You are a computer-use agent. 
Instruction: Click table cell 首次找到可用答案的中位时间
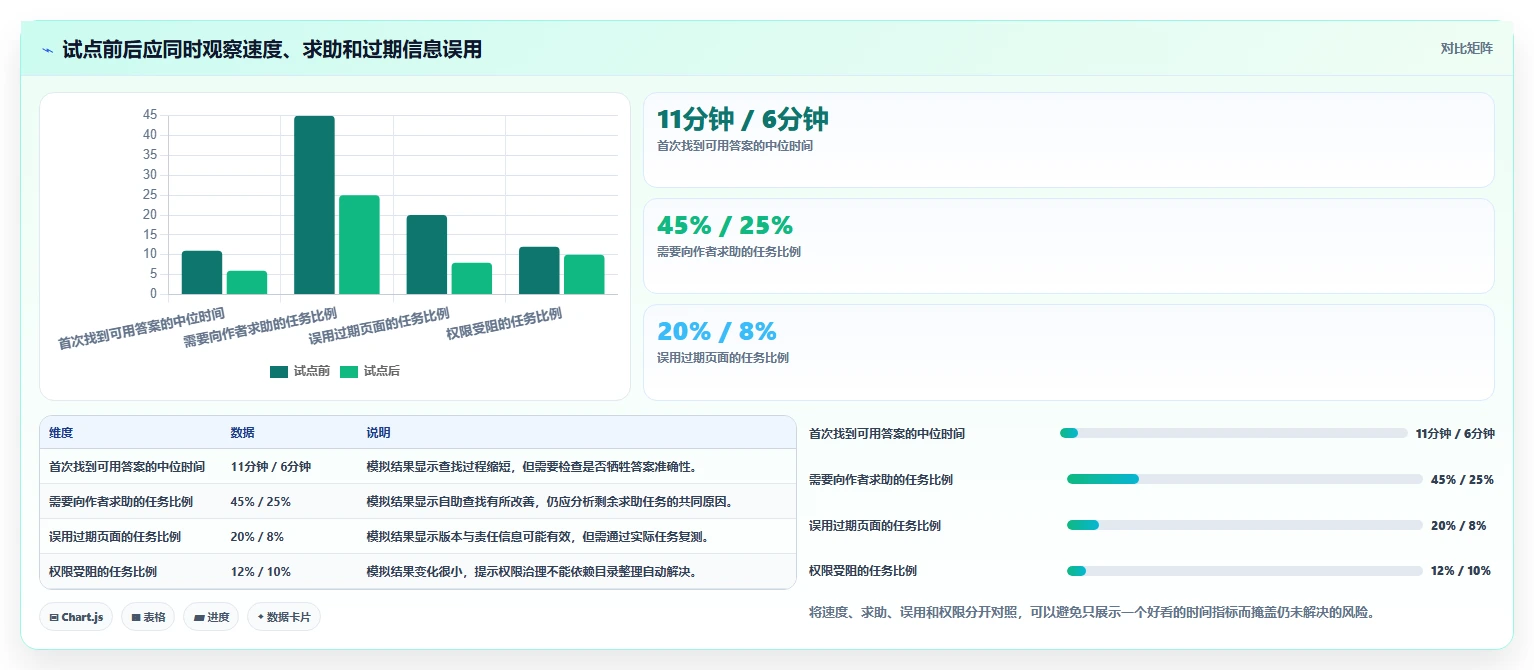(127, 466)
